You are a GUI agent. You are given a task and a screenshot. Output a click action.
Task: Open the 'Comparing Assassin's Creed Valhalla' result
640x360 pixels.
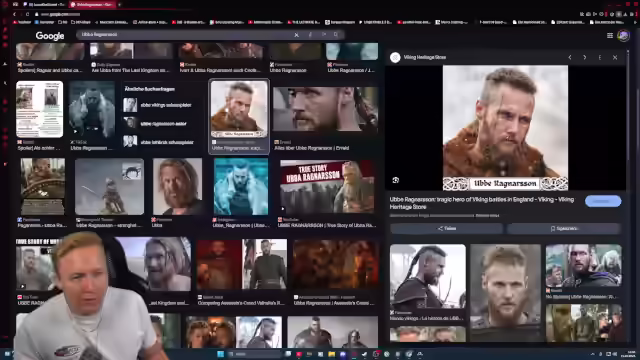click(242, 265)
